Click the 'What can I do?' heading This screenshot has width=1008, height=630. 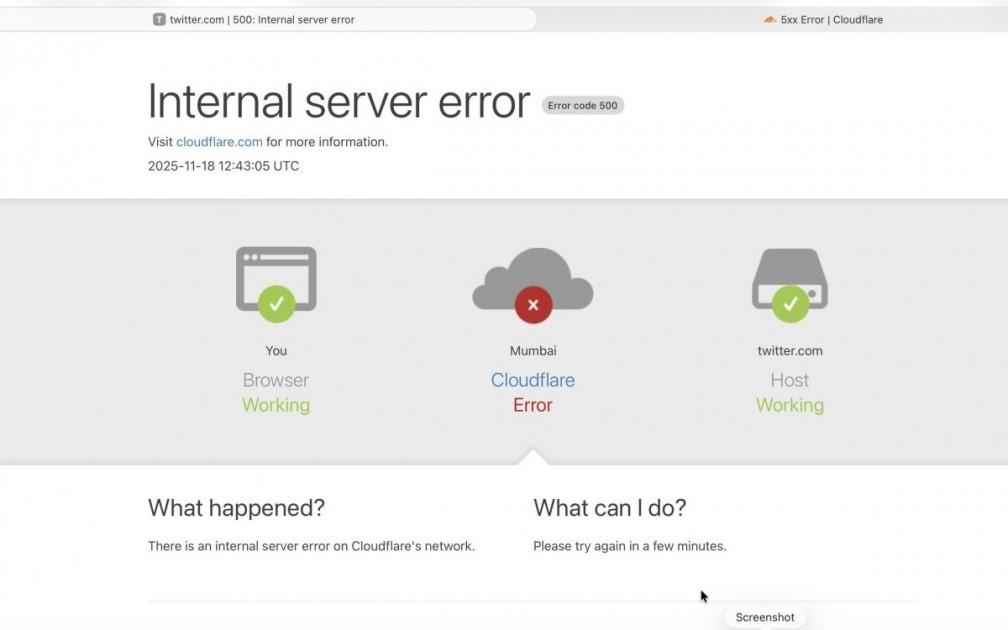coord(610,508)
